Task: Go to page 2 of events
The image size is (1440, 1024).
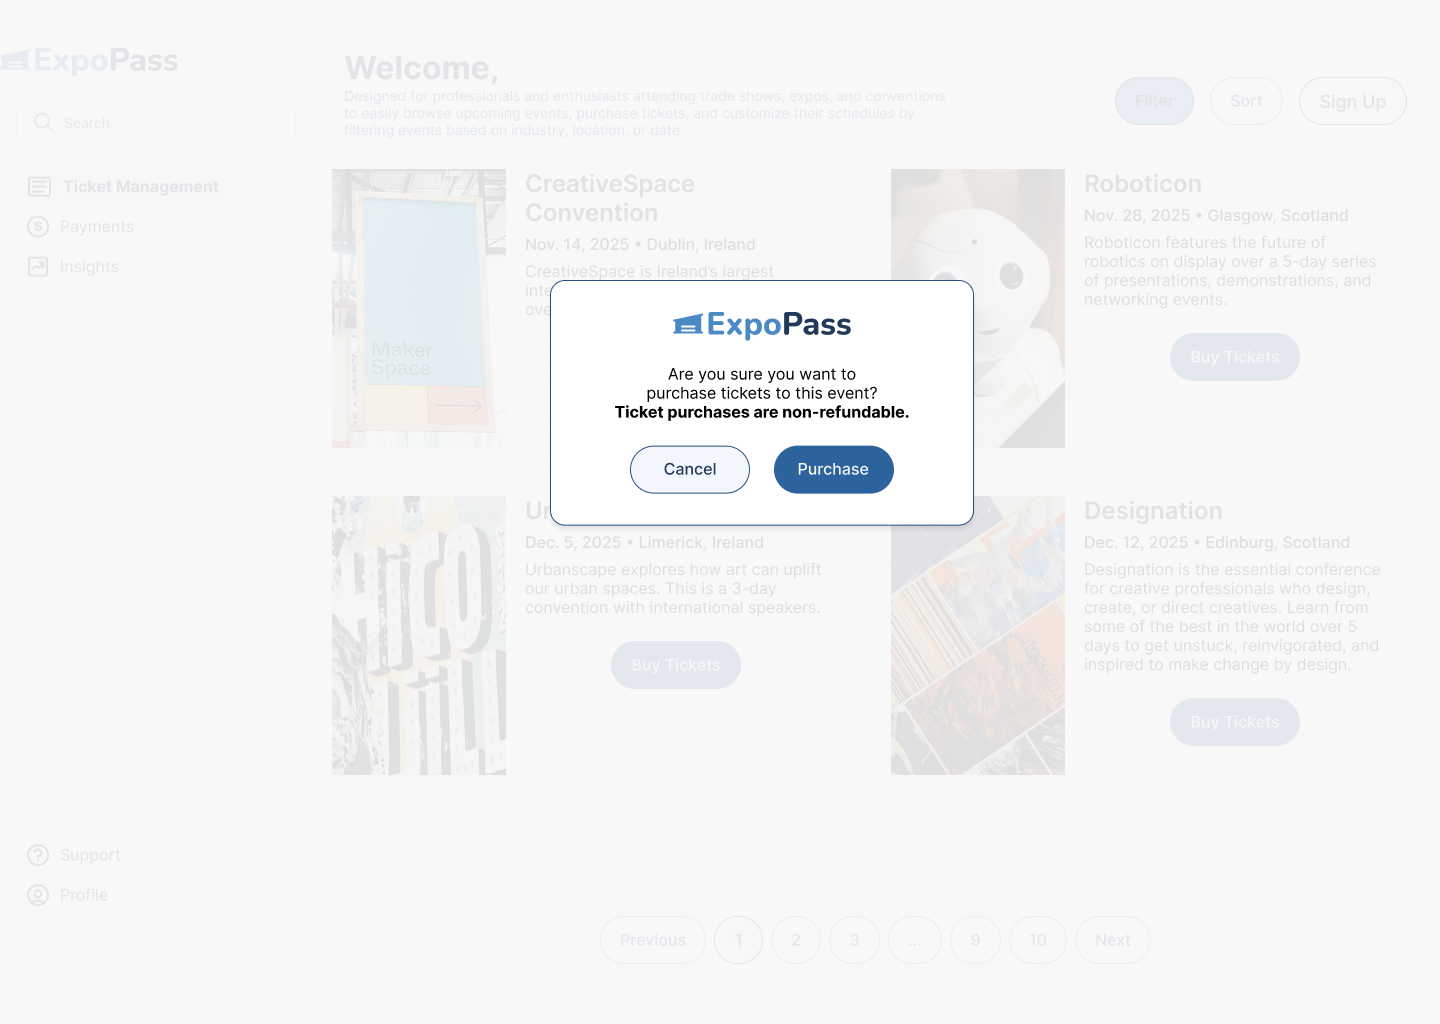Action: tap(796, 940)
